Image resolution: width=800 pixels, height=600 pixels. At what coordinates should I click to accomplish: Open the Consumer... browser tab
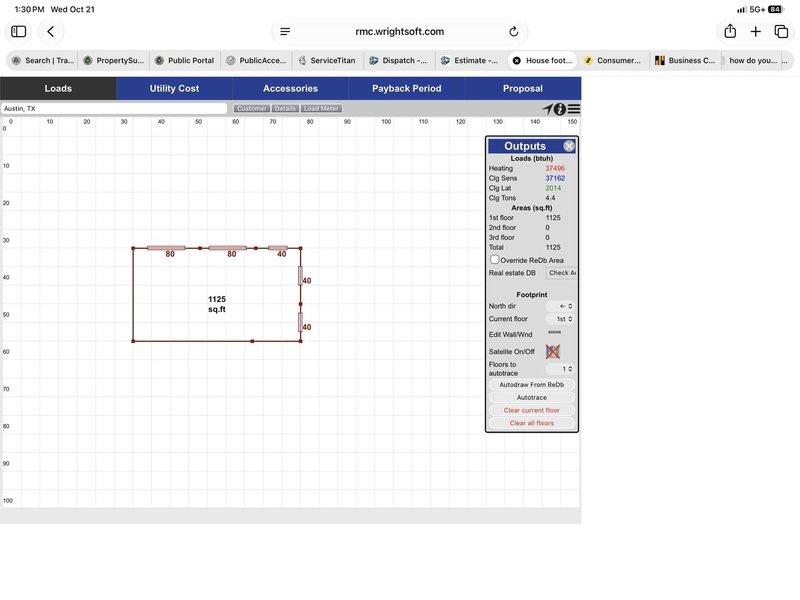coord(614,60)
